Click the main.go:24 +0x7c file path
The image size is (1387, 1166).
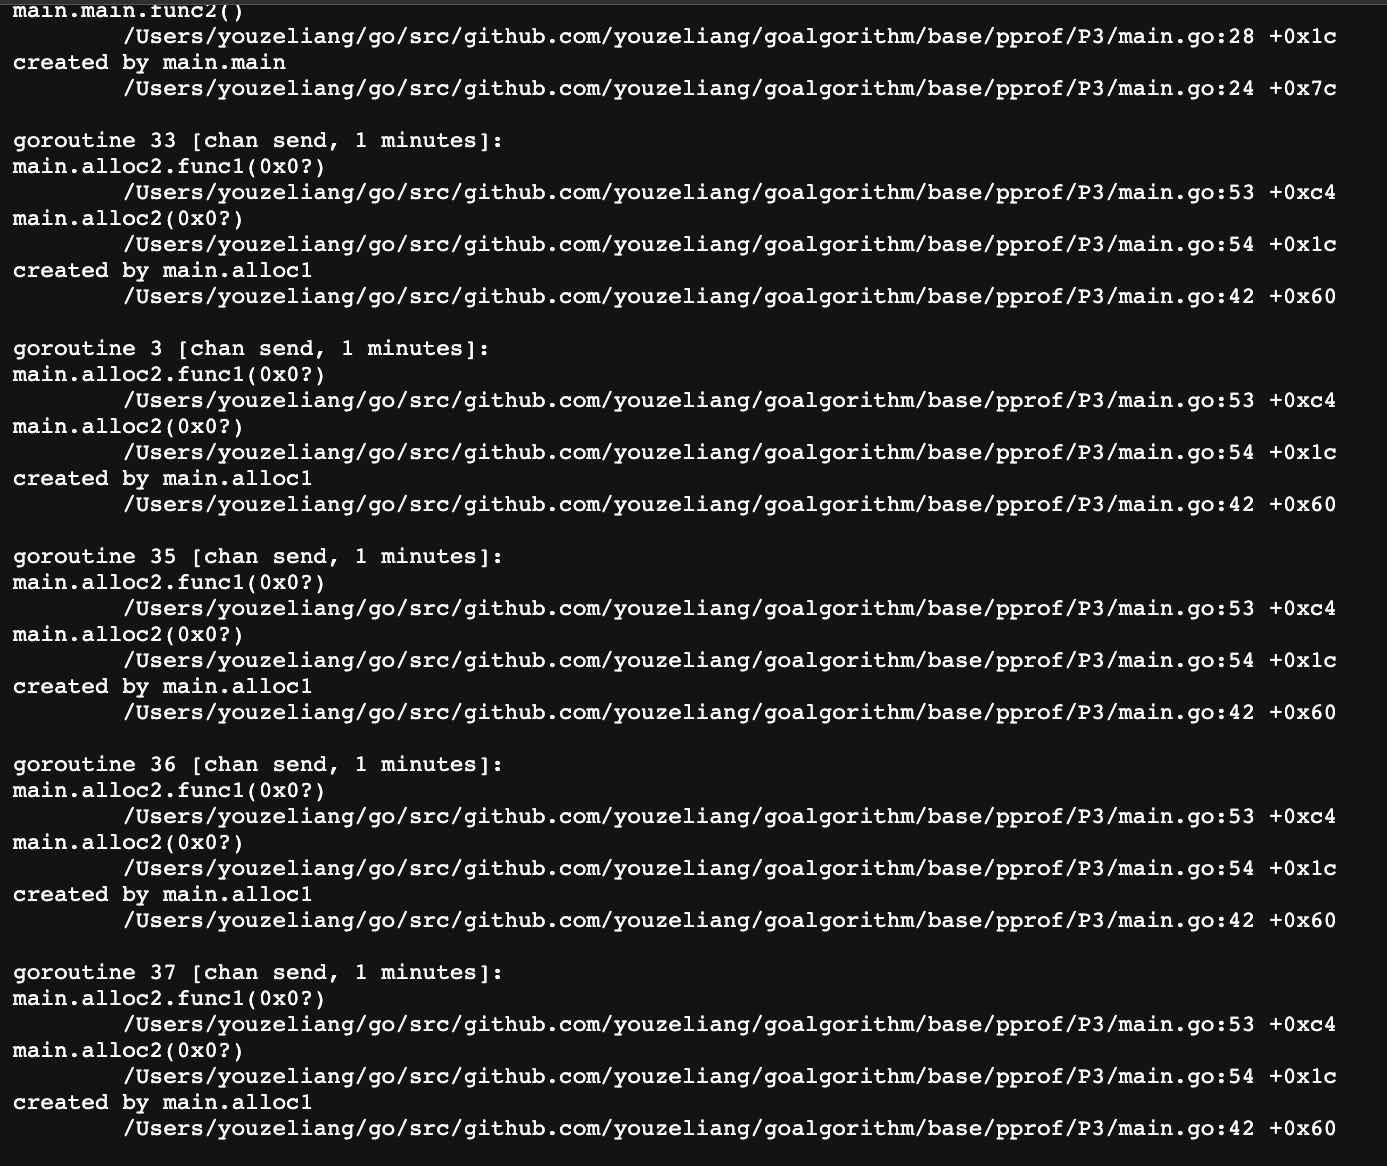tap(730, 89)
